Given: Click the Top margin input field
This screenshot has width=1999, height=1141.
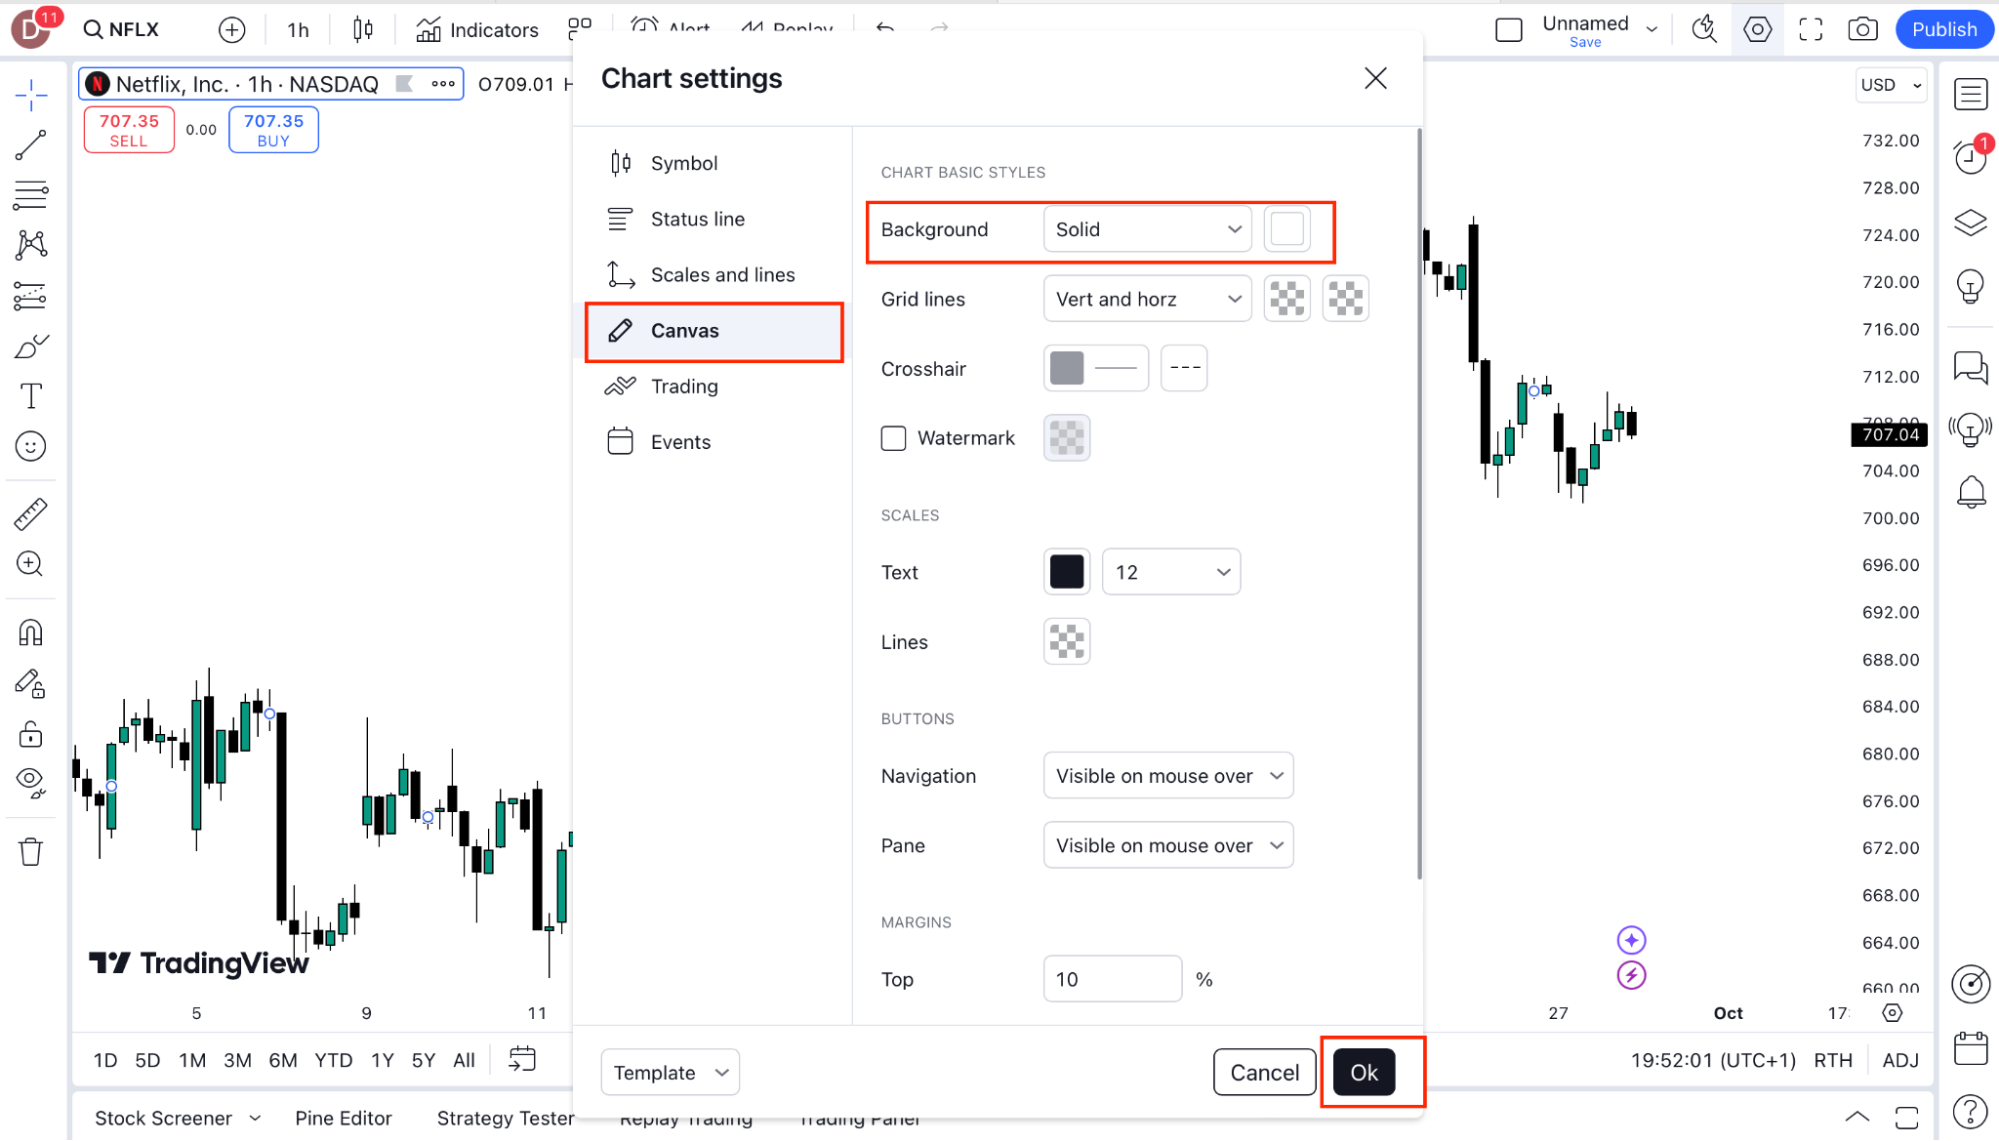Looking at the screenshot, I should click(x=1112, y=979).
